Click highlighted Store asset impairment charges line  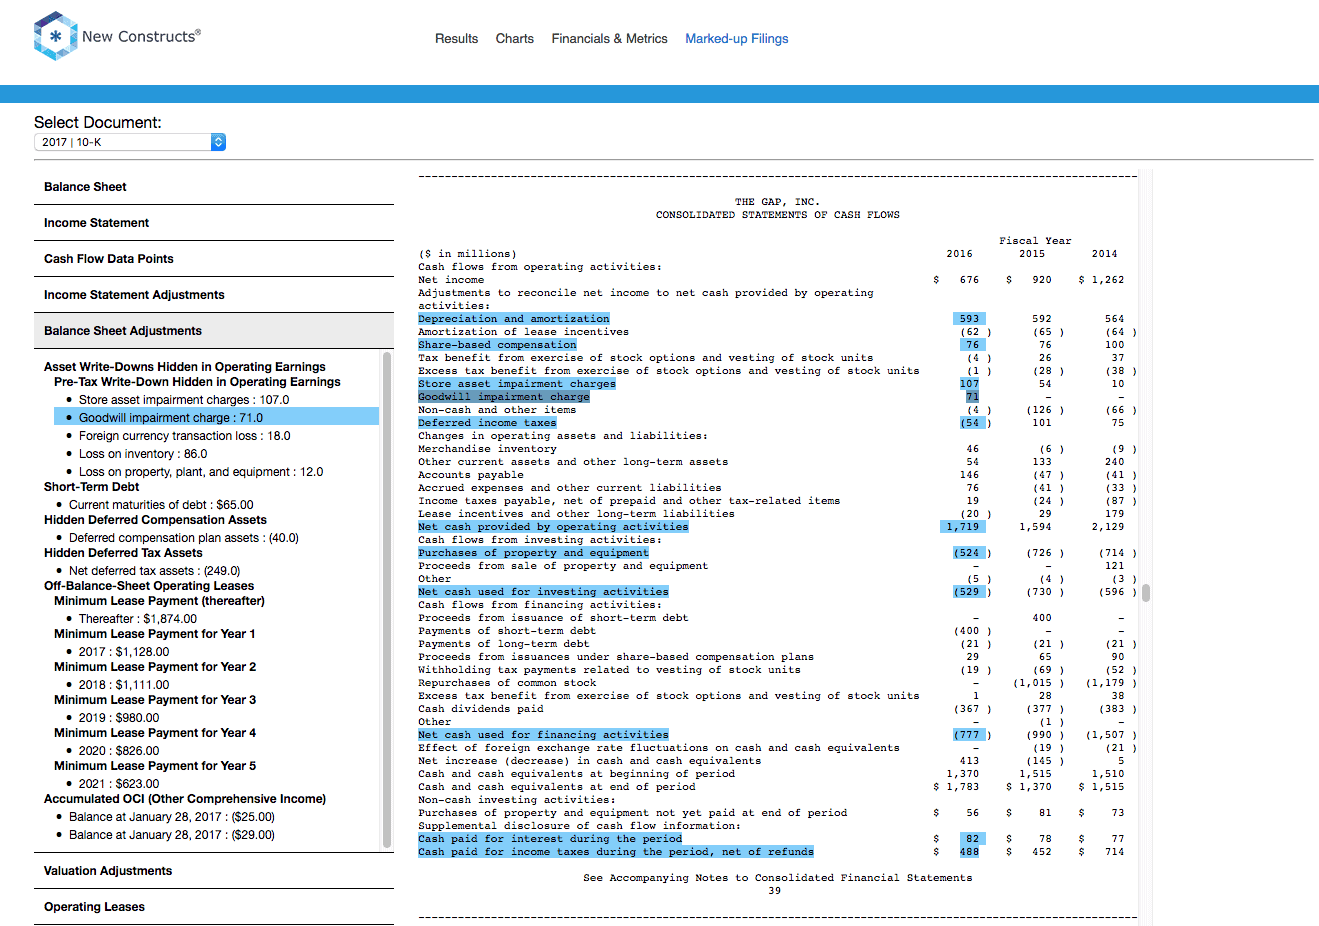(517, 384)
